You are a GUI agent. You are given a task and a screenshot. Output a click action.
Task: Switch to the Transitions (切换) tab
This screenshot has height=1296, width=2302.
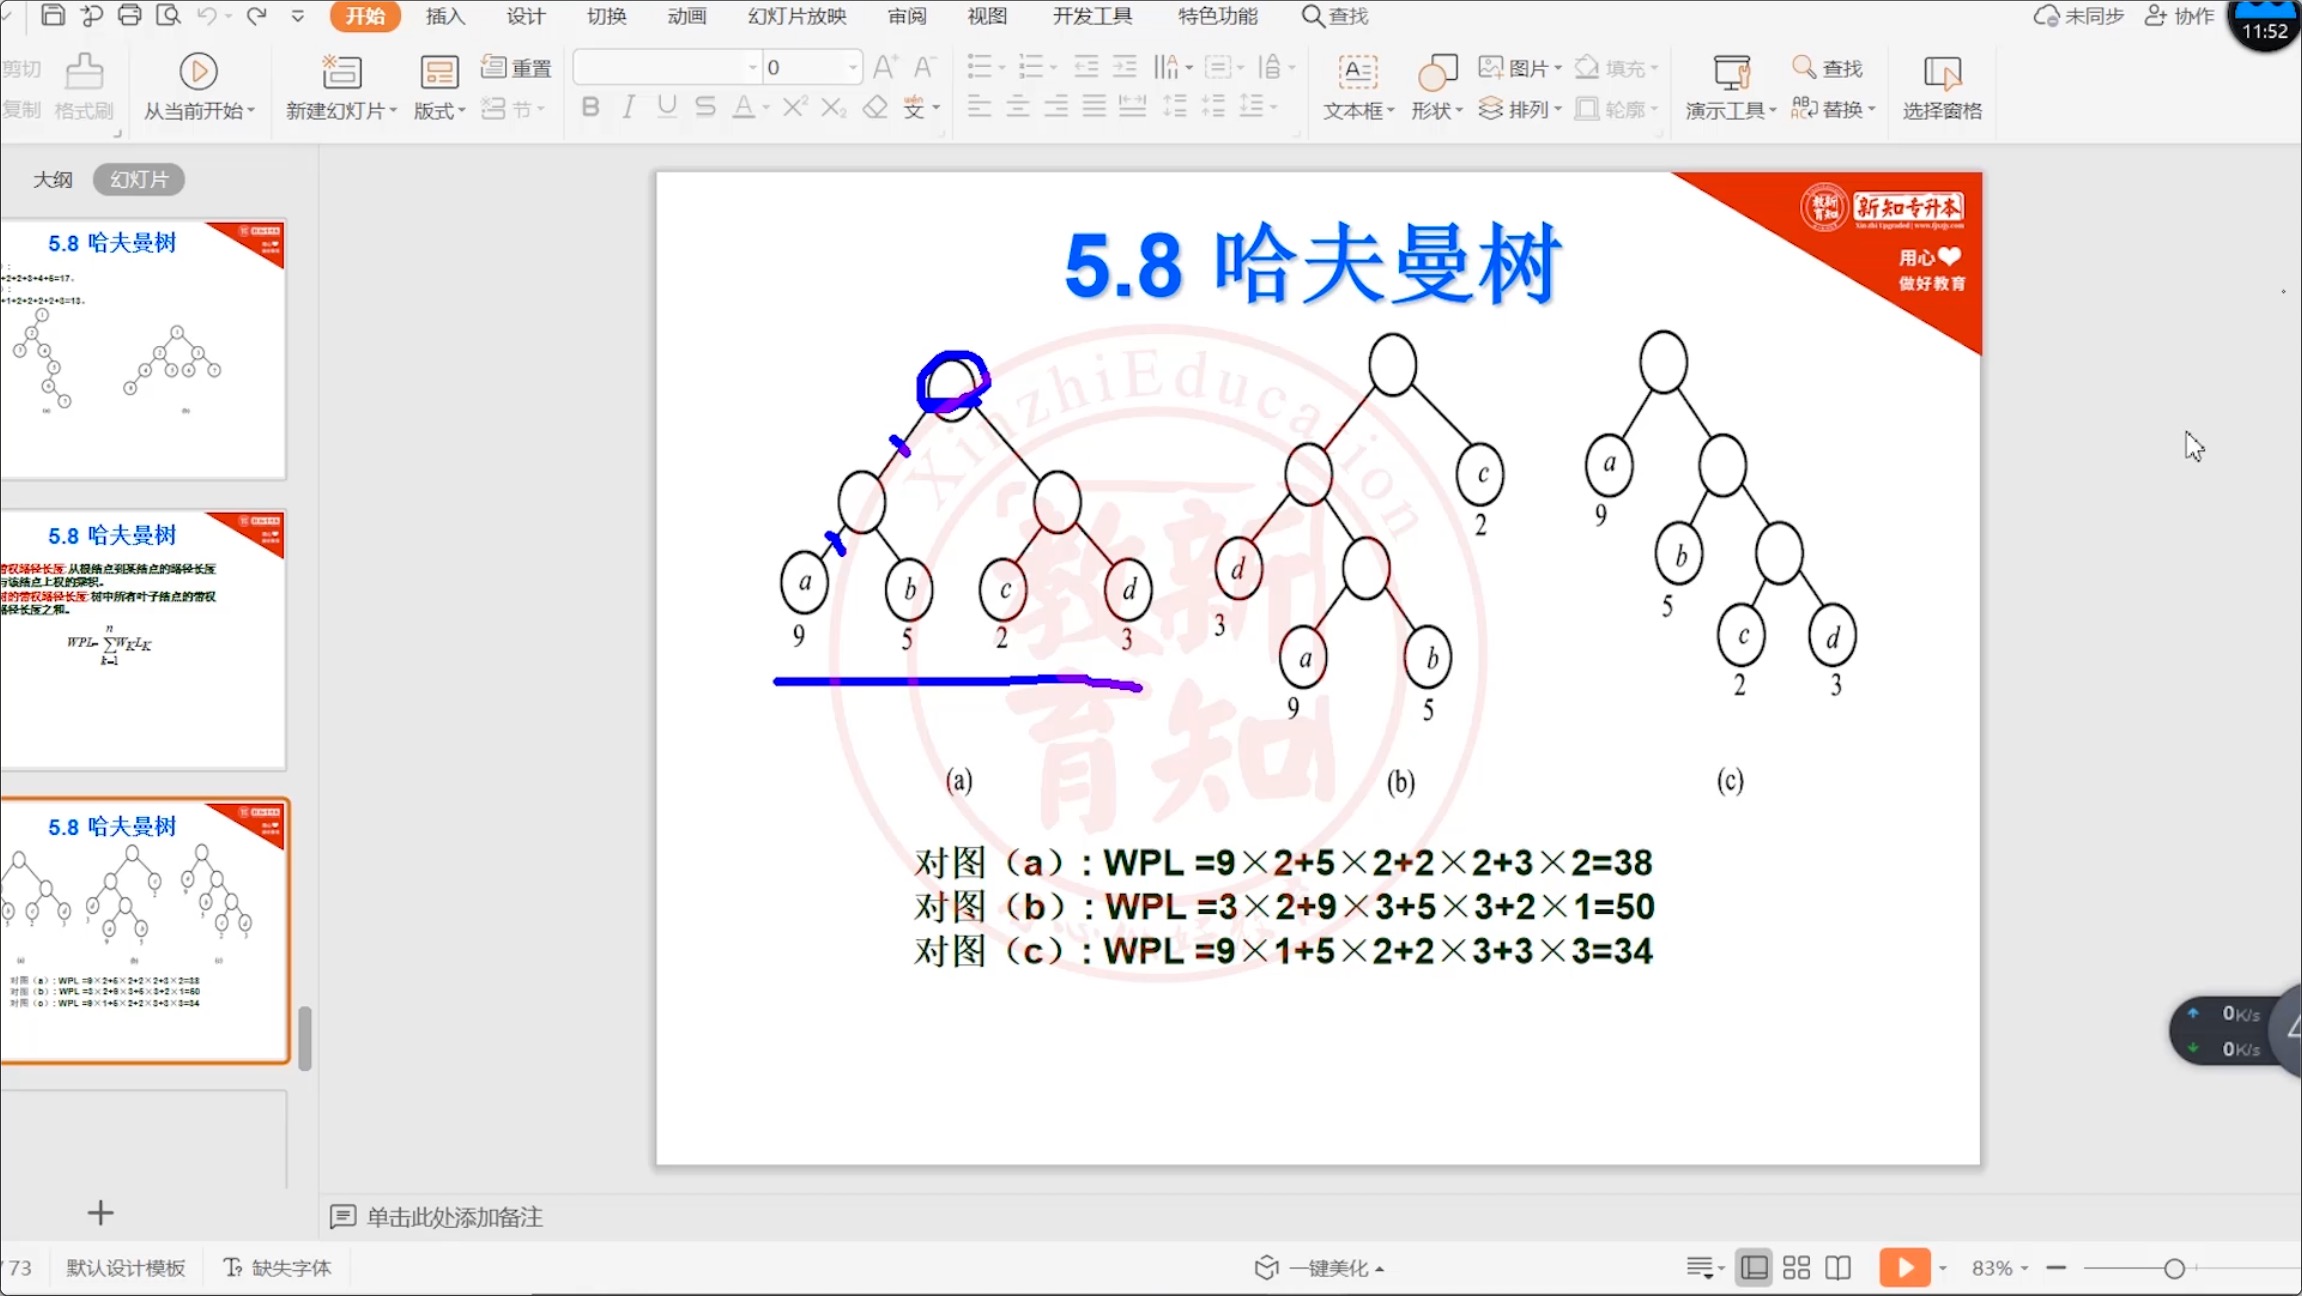click(607, 16)
